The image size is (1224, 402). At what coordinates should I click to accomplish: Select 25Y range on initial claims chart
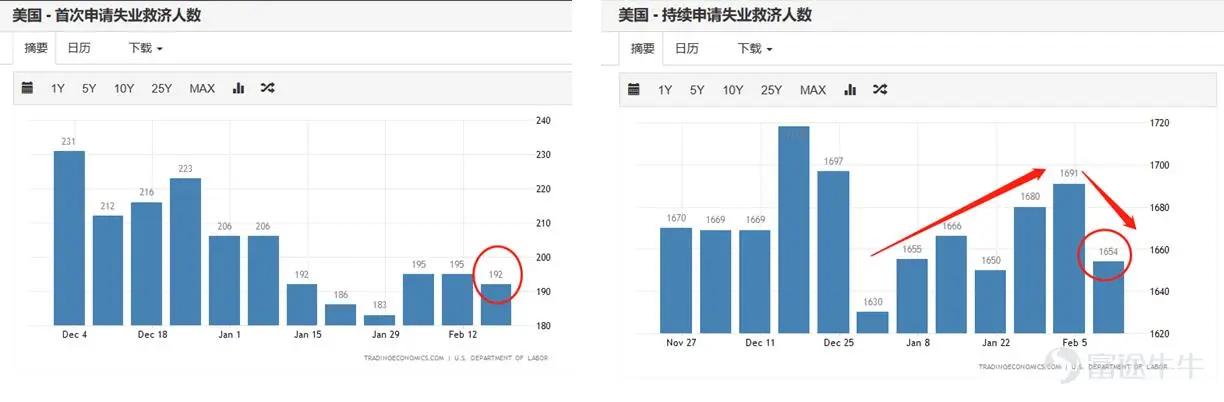click(162, 89)
